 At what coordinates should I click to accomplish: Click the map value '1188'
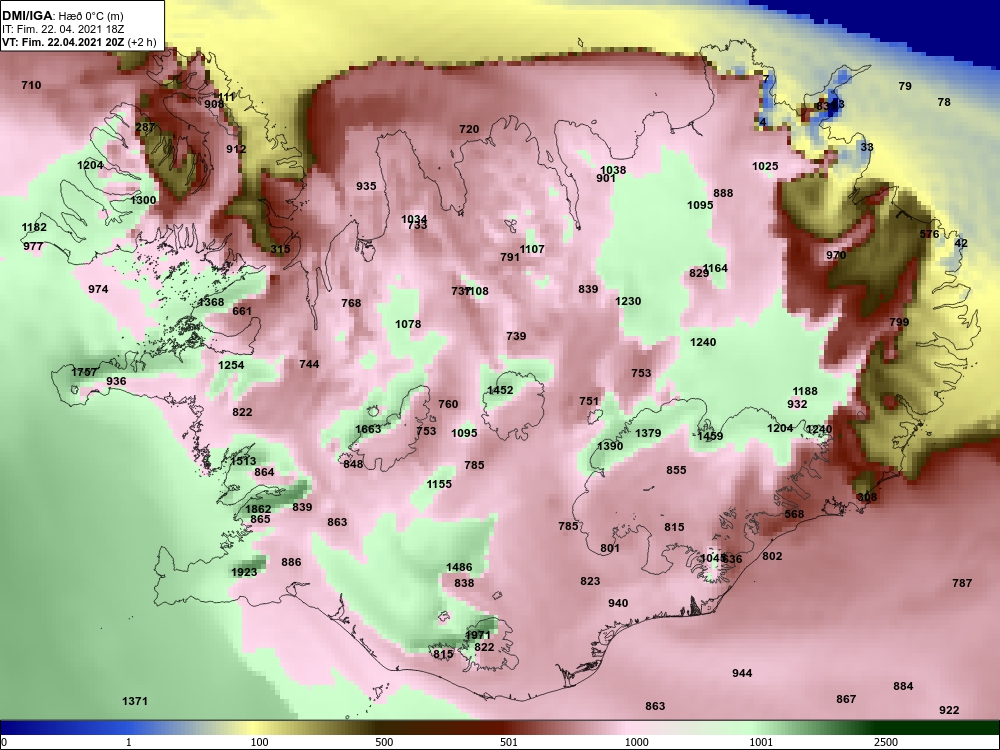(805, 392)
